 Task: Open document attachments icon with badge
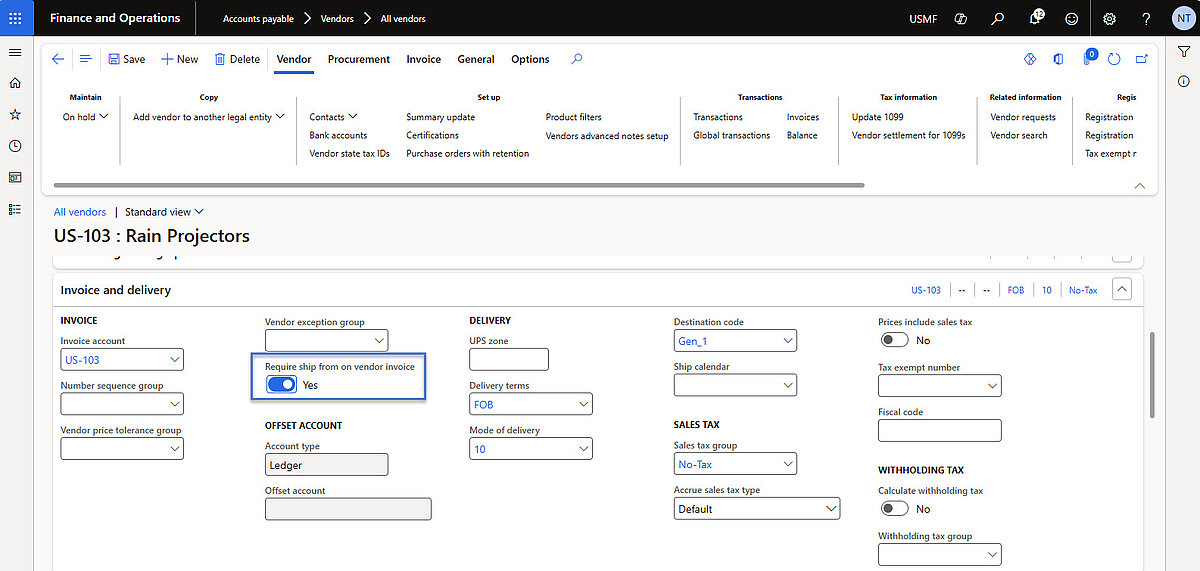click(x=1088, y=59)
